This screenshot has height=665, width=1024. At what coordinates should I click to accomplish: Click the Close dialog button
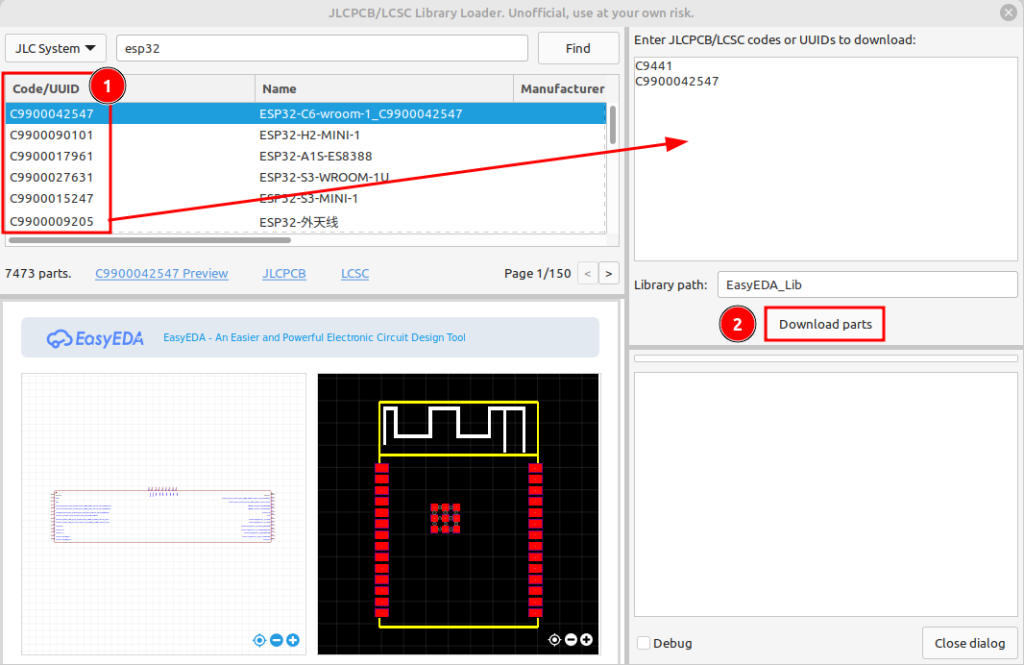tap(970, 643)
